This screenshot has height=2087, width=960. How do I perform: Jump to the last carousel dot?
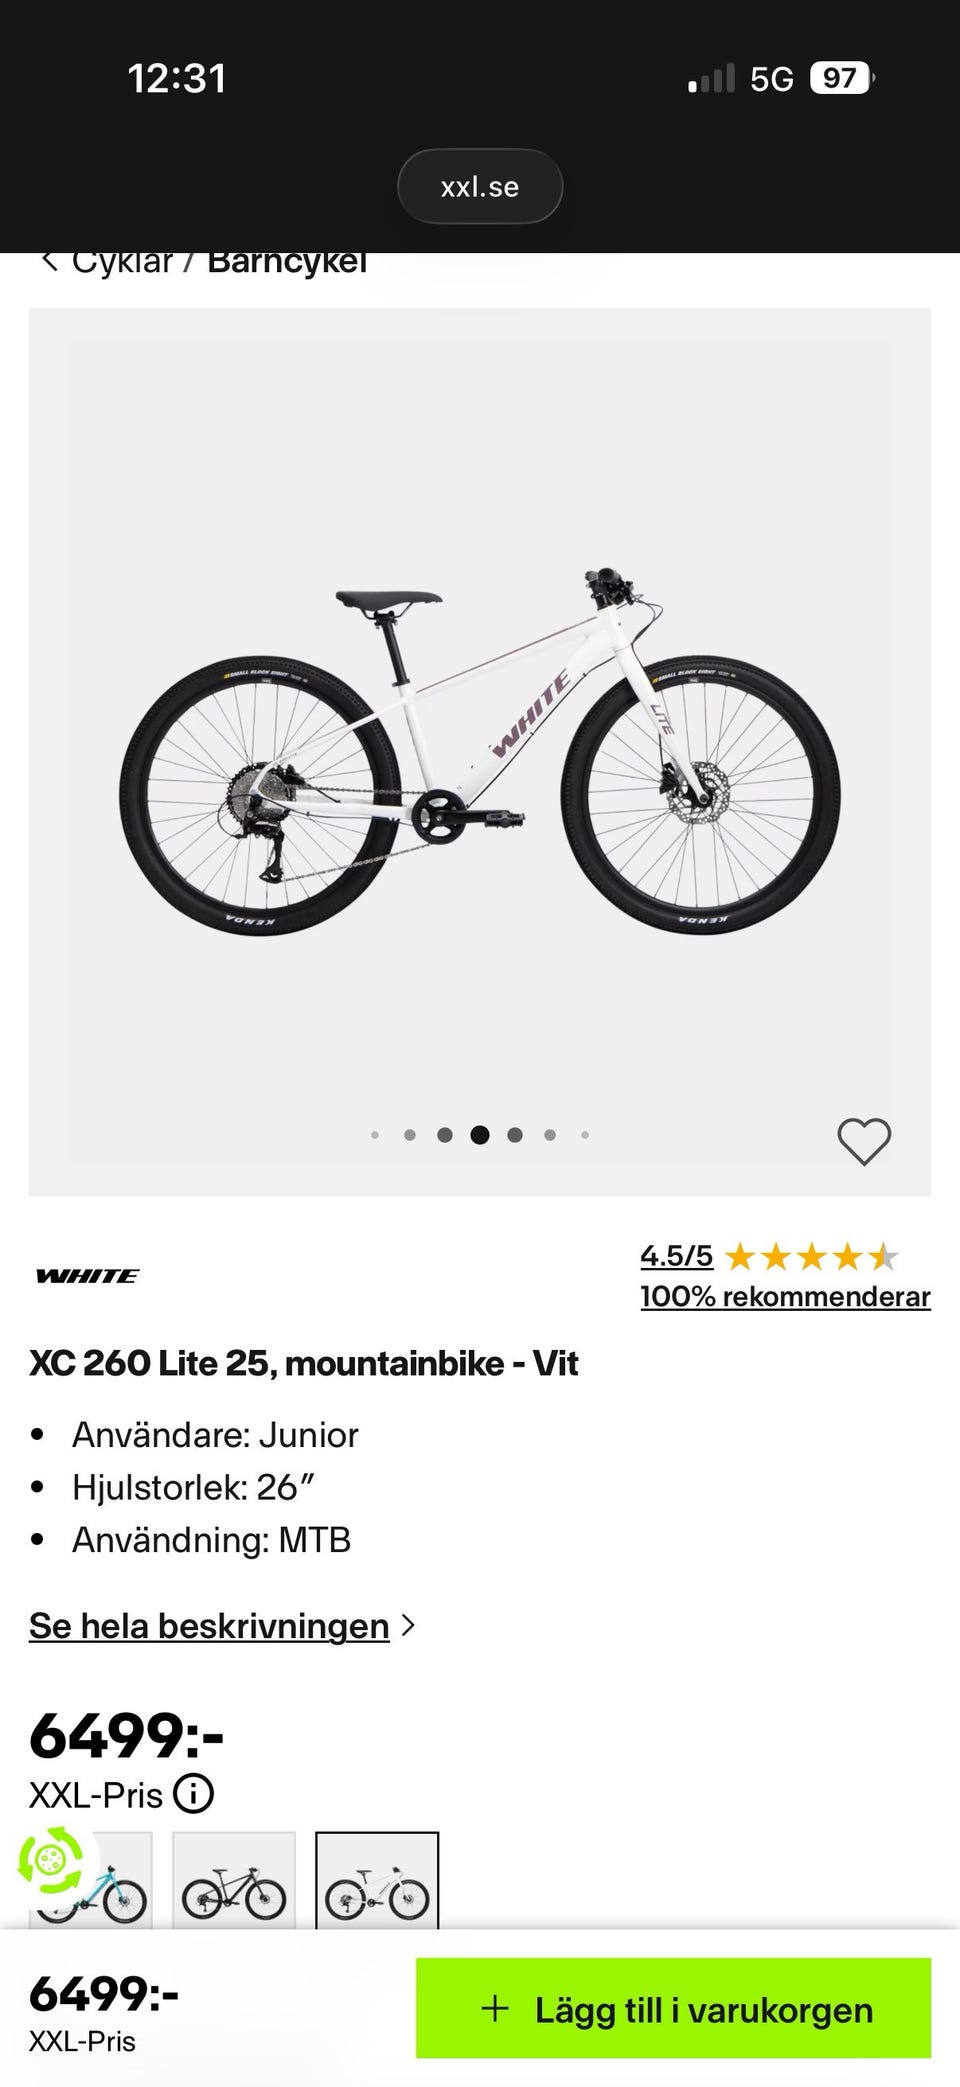(x=585, y=1135)
